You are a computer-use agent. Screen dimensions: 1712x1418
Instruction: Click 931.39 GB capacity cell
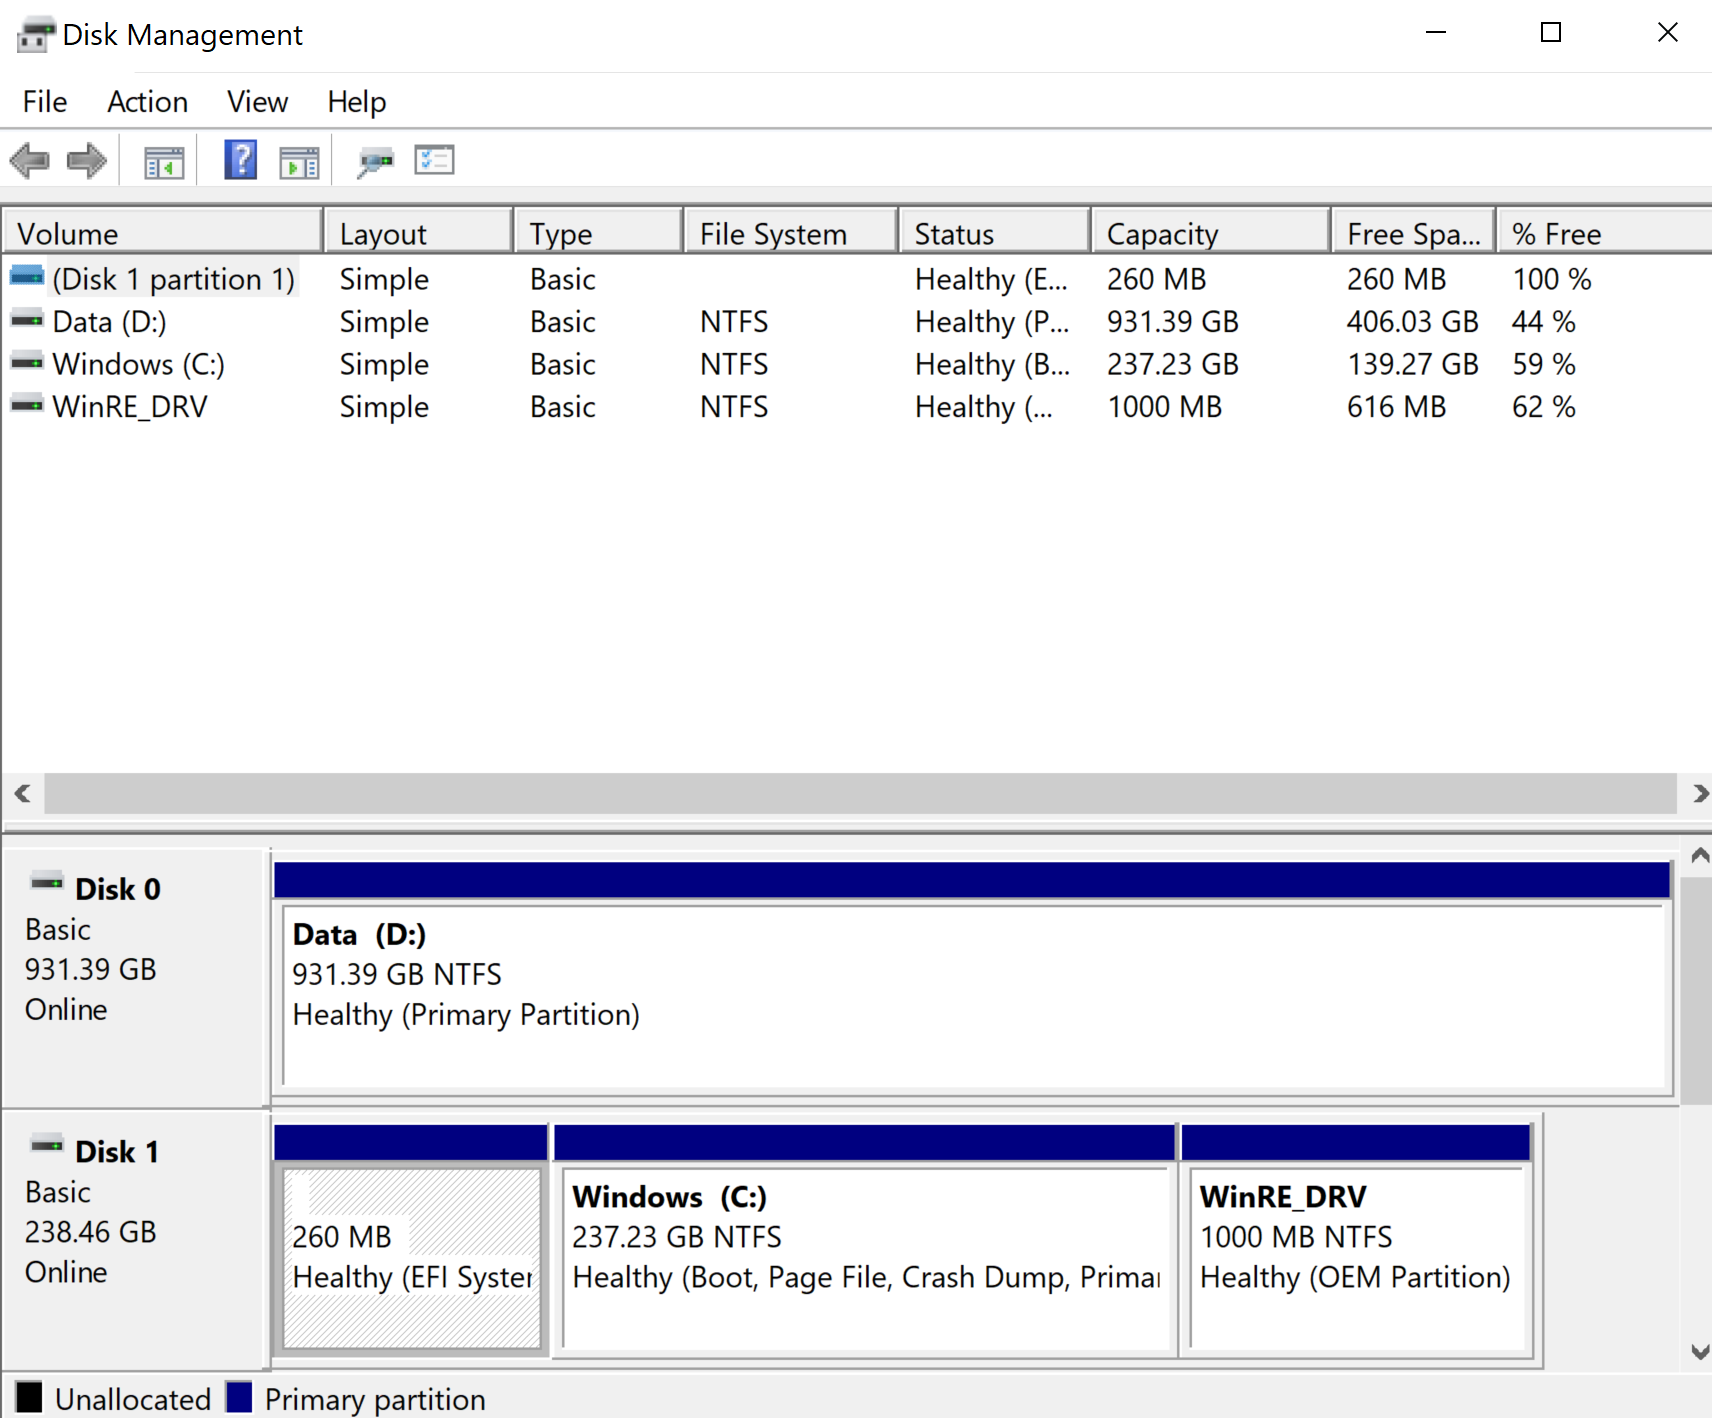(1172, 322)
